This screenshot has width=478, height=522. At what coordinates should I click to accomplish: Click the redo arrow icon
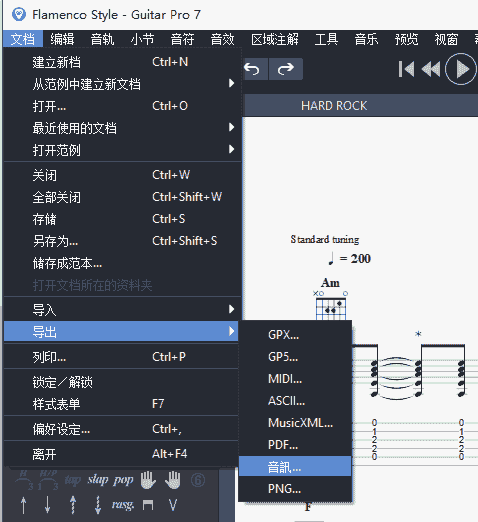[286, 69]
